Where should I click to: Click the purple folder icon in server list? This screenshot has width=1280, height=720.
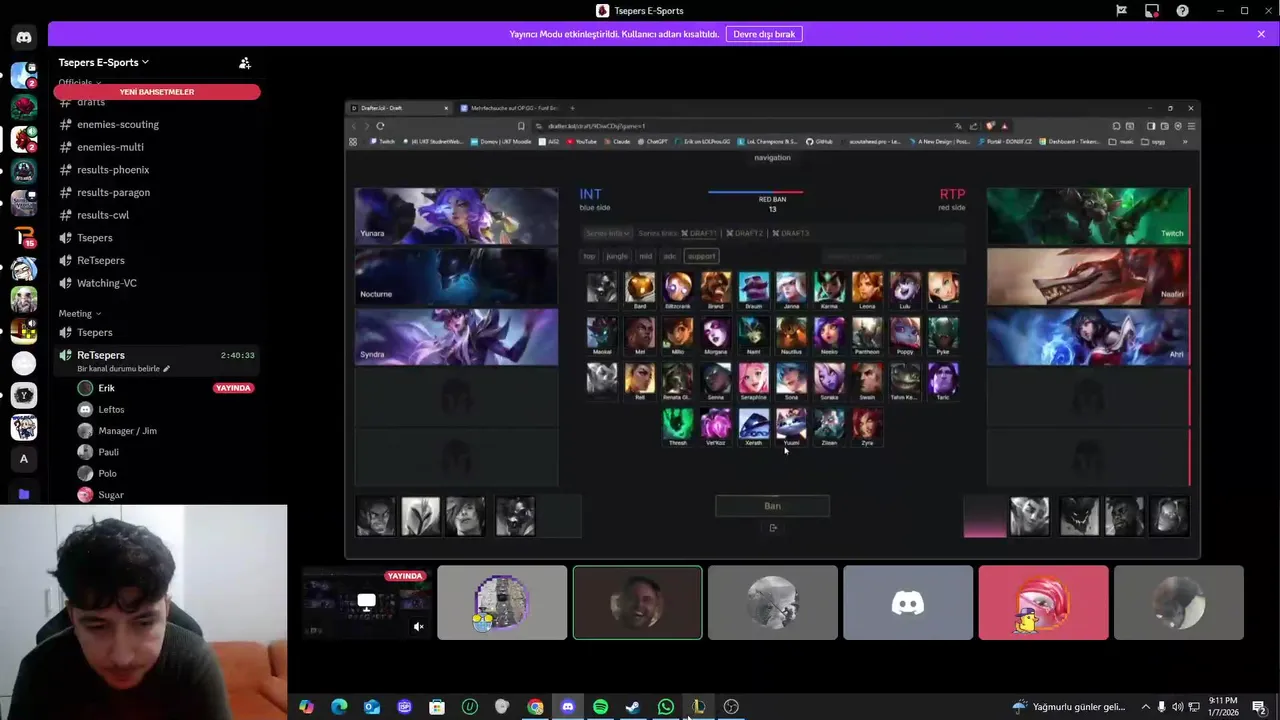[24, 494]
